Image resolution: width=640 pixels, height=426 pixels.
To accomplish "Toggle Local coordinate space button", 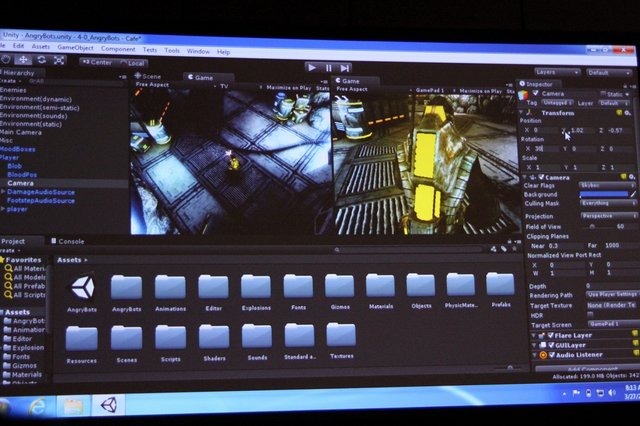I will point(132,63).
